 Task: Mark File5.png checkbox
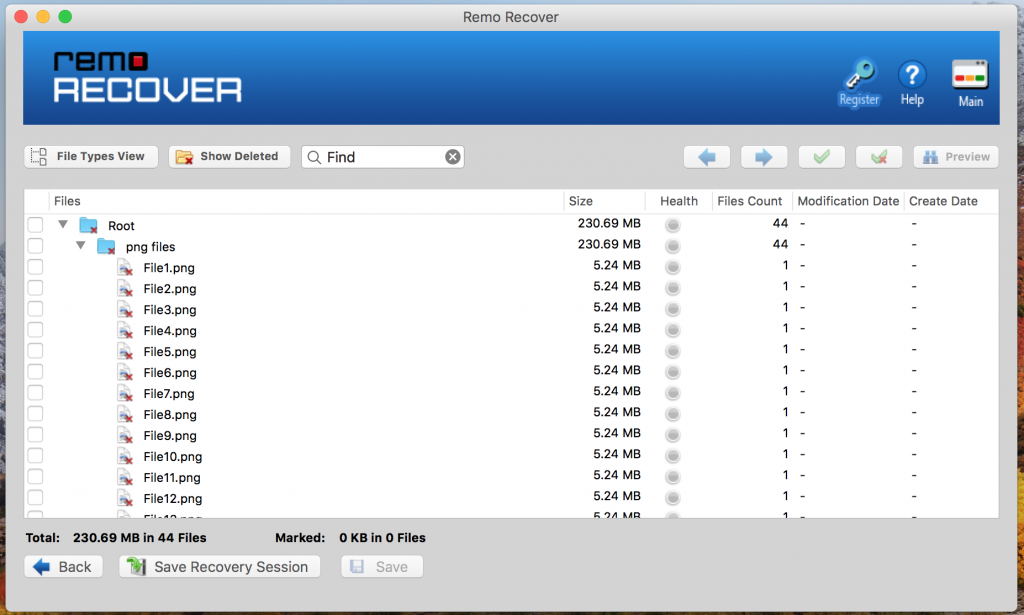pos(35,351)
